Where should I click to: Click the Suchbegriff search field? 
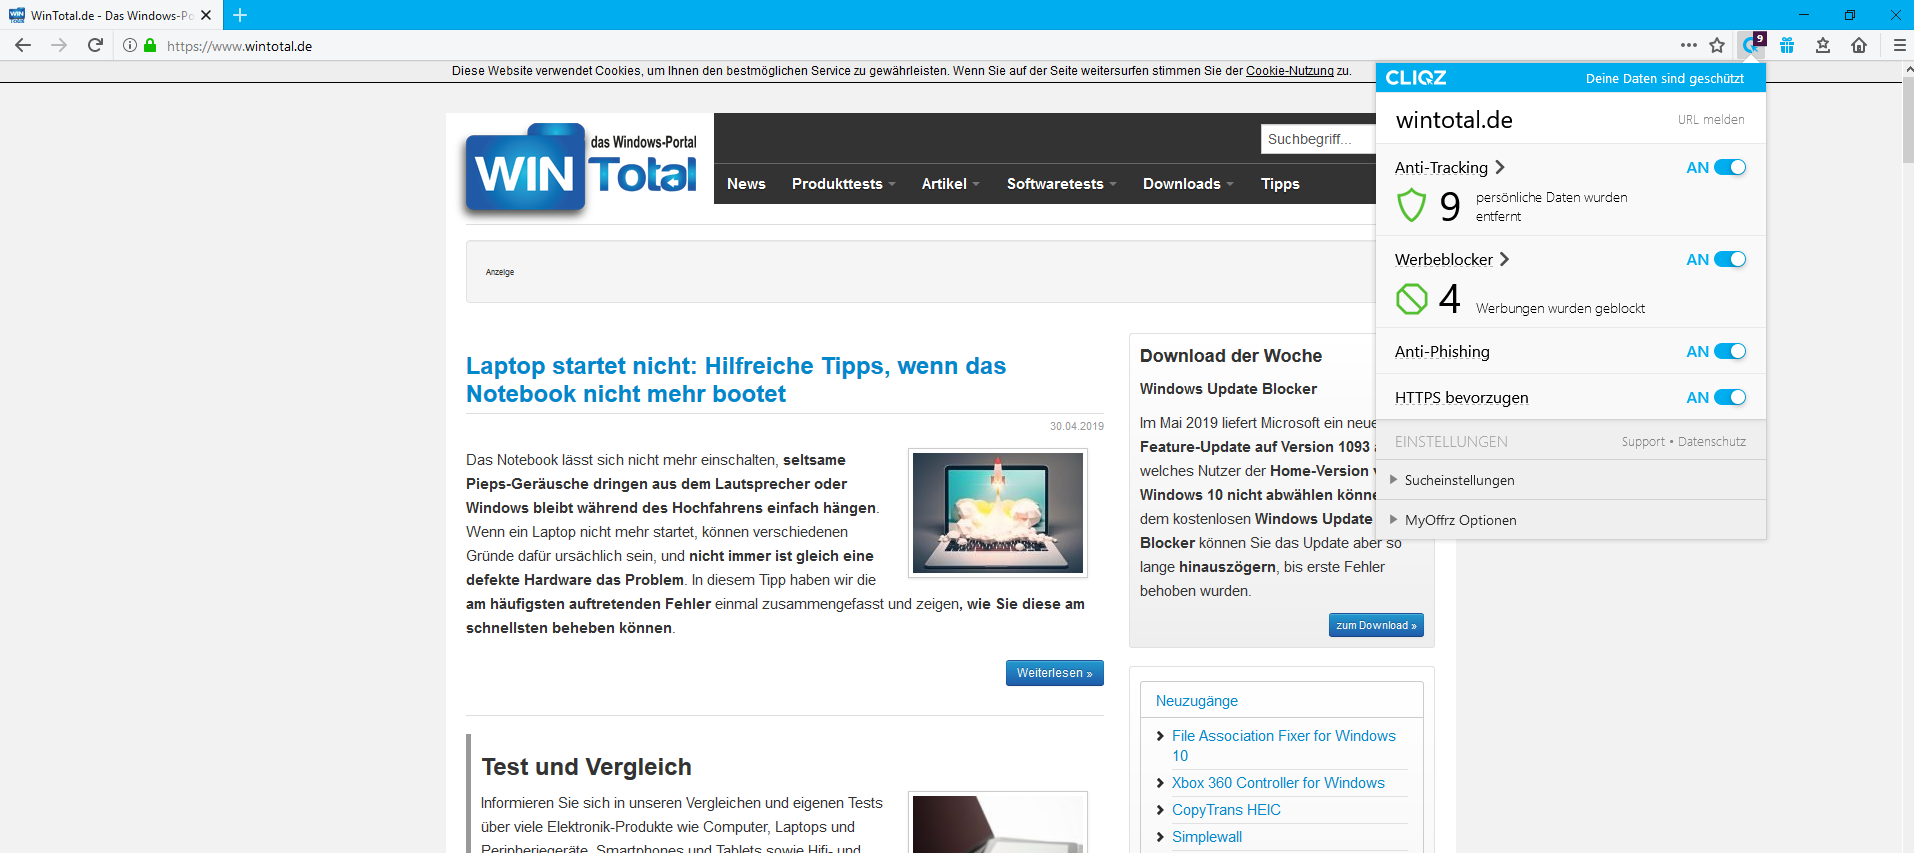[1318, 139]
